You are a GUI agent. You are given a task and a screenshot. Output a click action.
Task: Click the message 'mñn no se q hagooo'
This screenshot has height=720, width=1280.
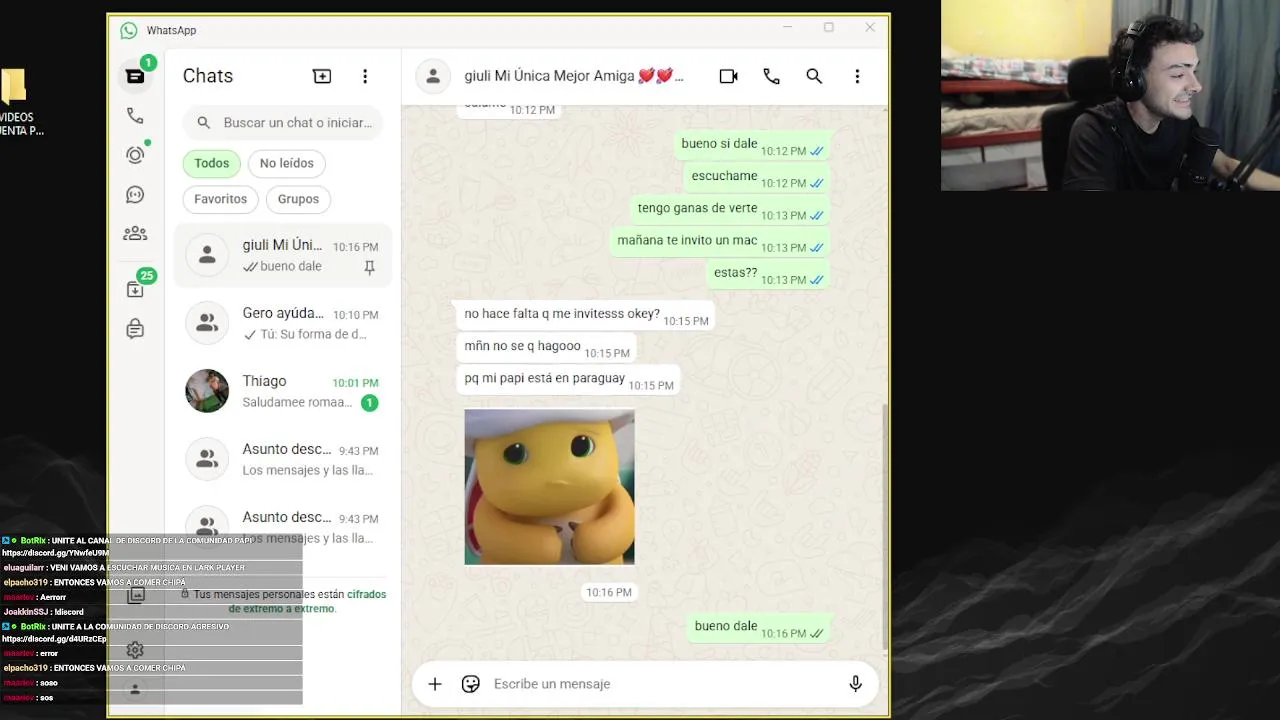coord(545,347)
